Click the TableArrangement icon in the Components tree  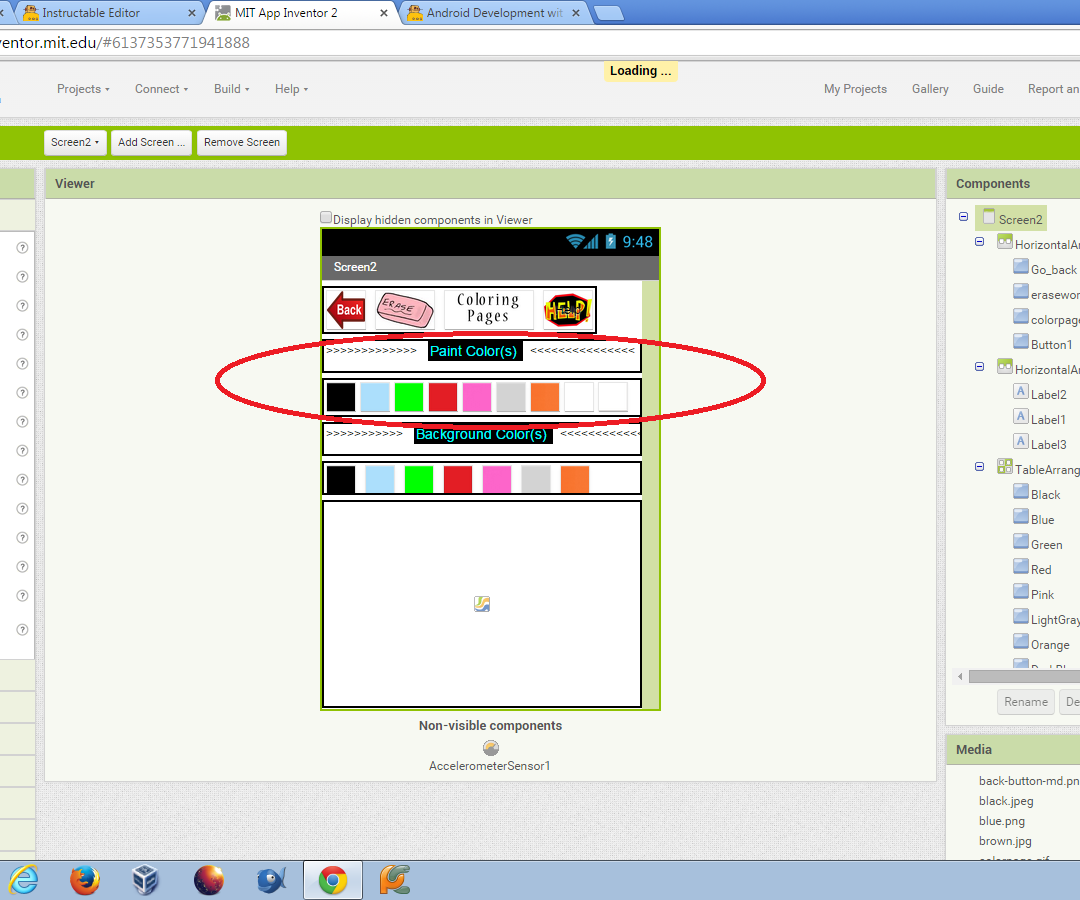[1005, 466]
